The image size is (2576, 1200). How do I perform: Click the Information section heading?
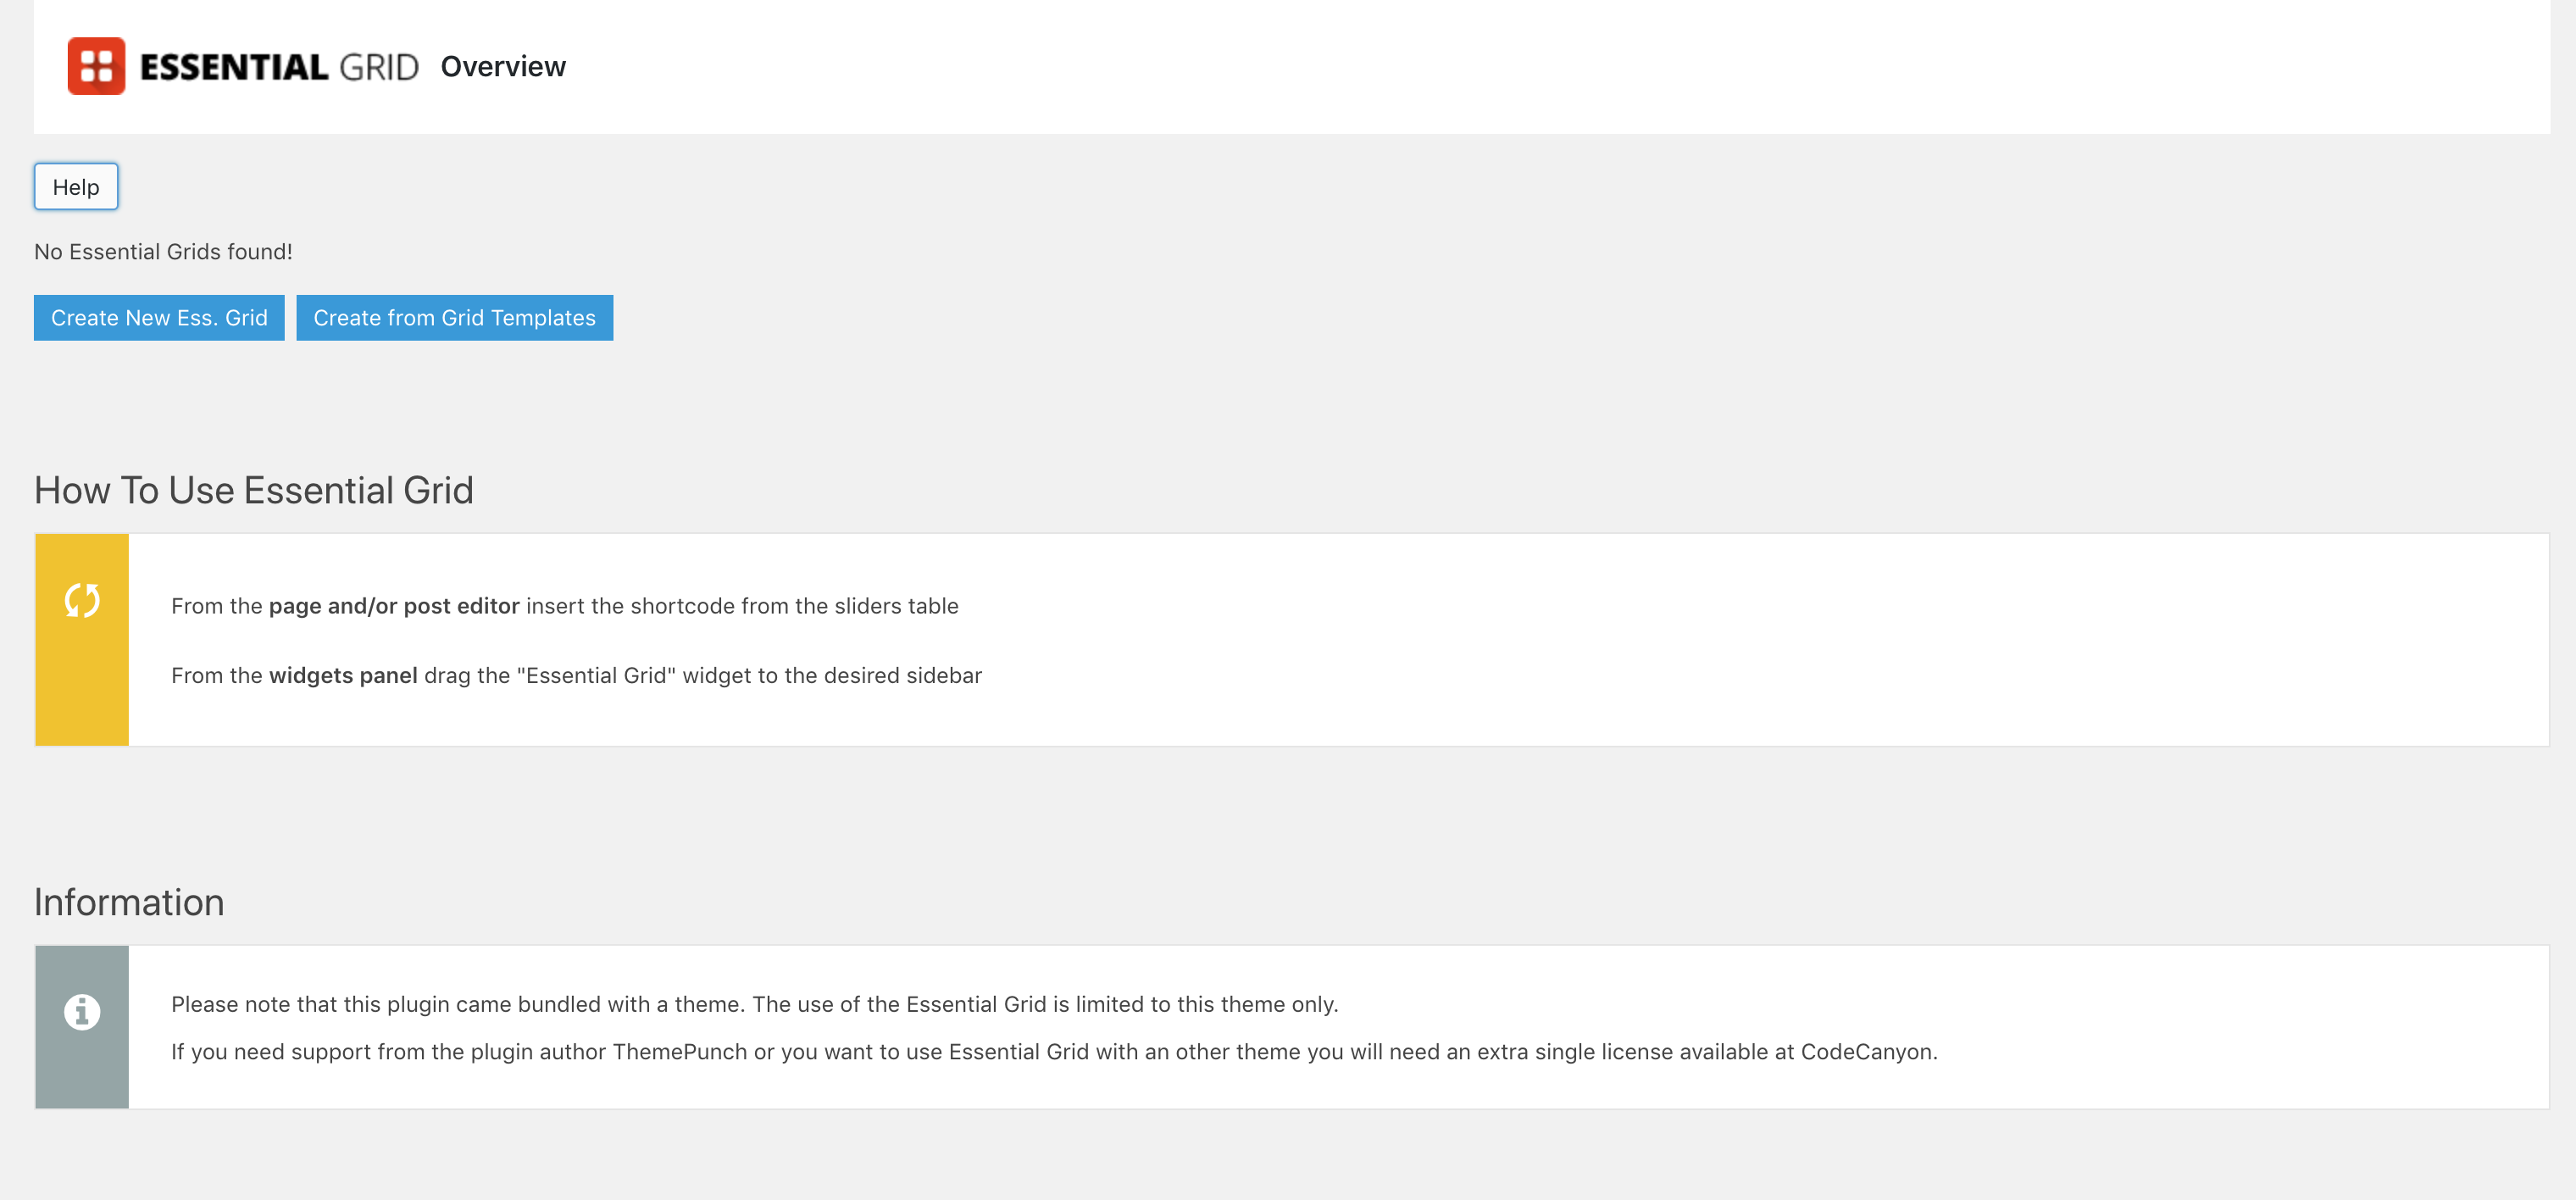coord(129,902)
